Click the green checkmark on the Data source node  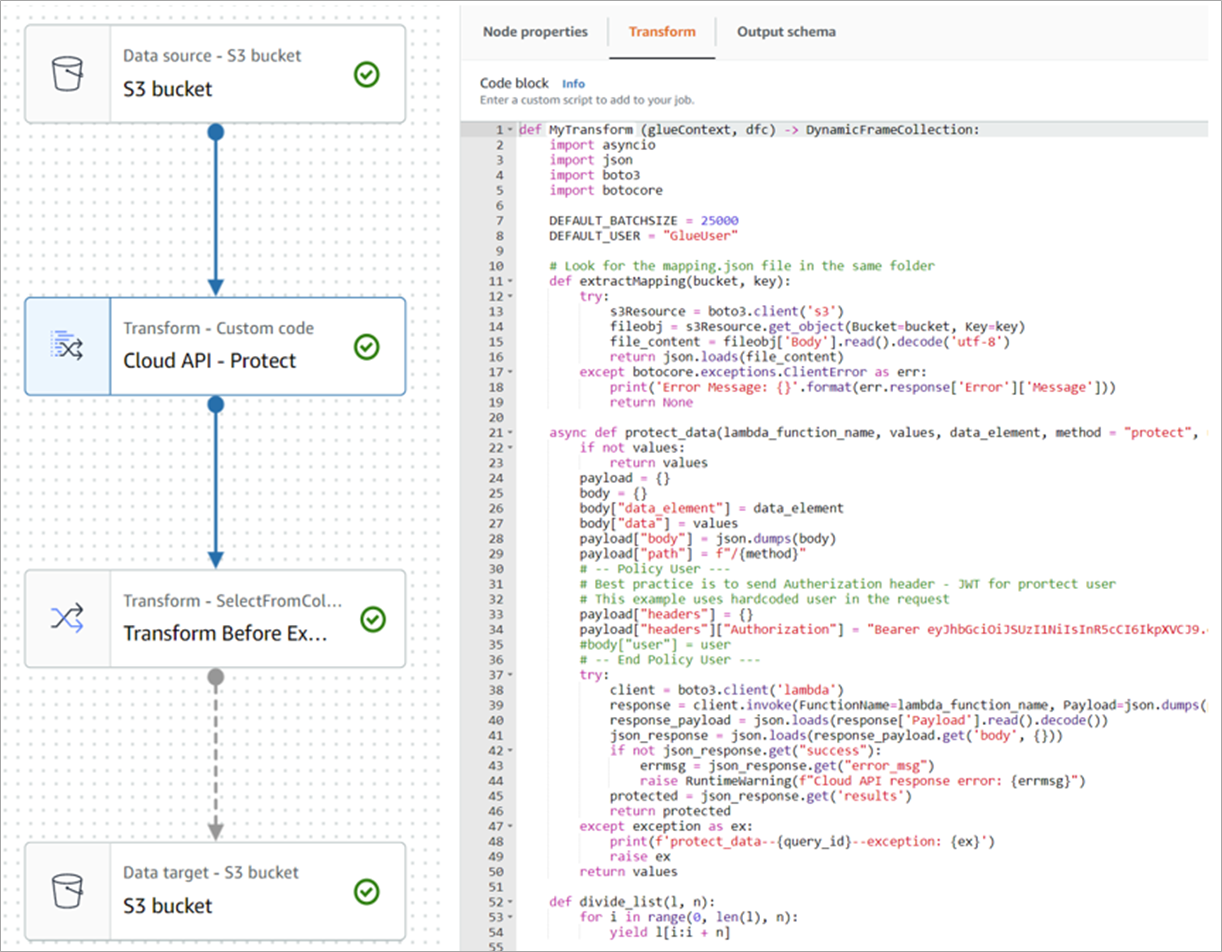tap(367, 75)
